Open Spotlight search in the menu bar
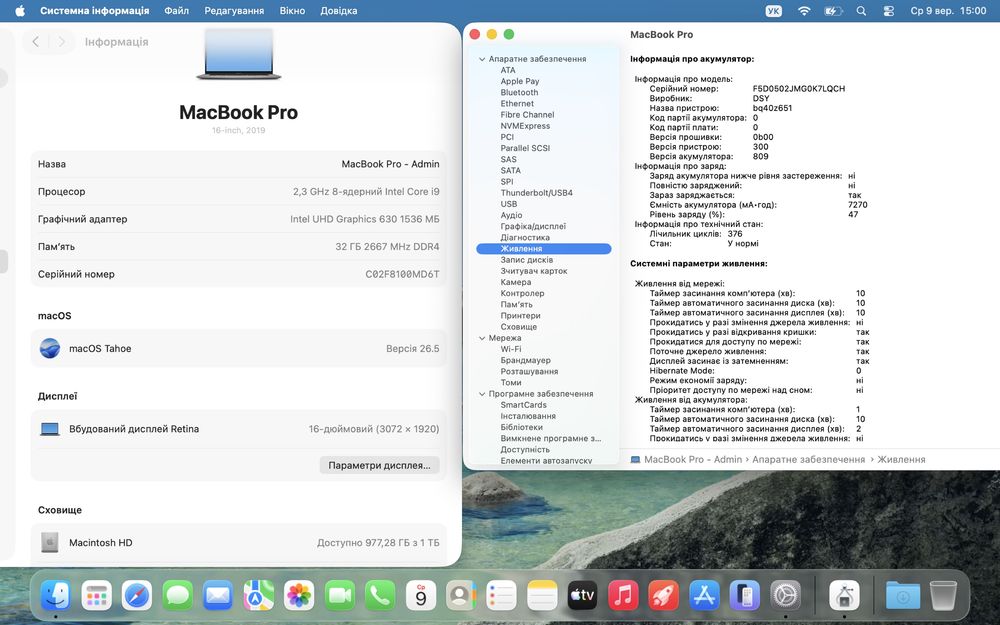 coord(861,11)
